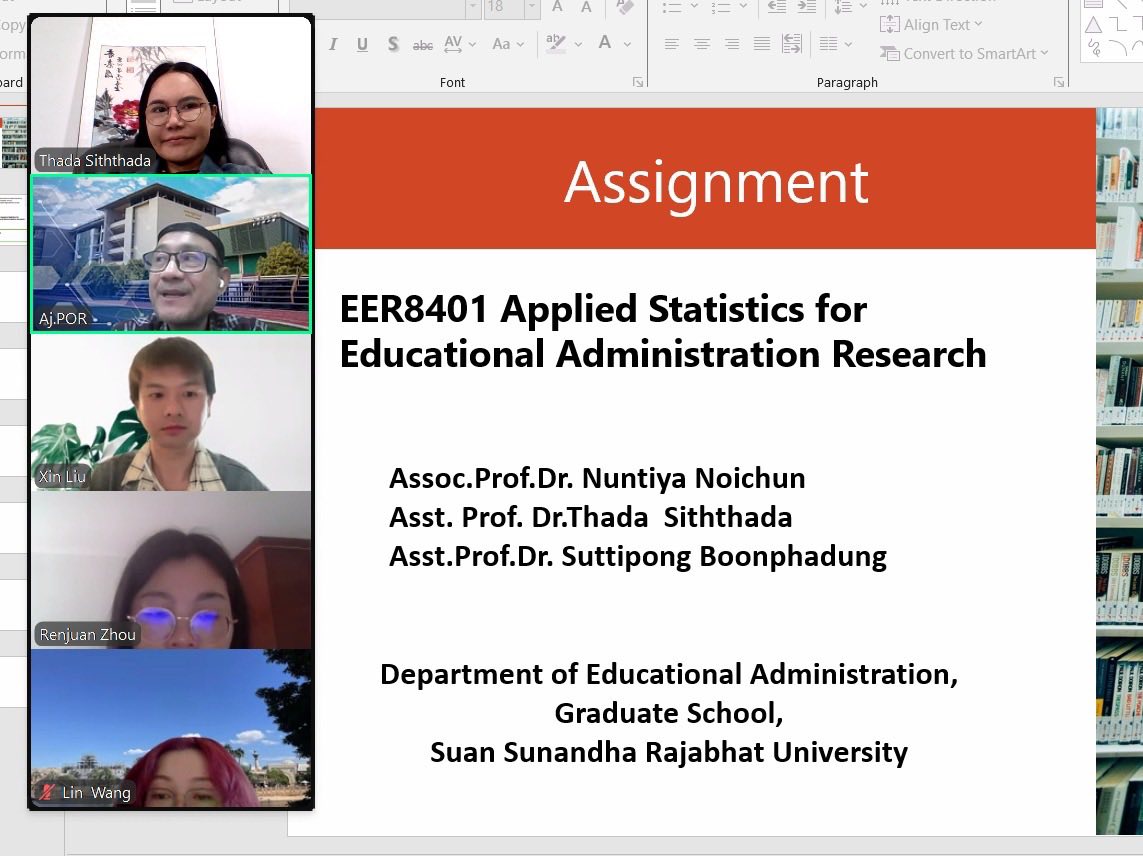Open the Align Text dropdown

(932, 25)
